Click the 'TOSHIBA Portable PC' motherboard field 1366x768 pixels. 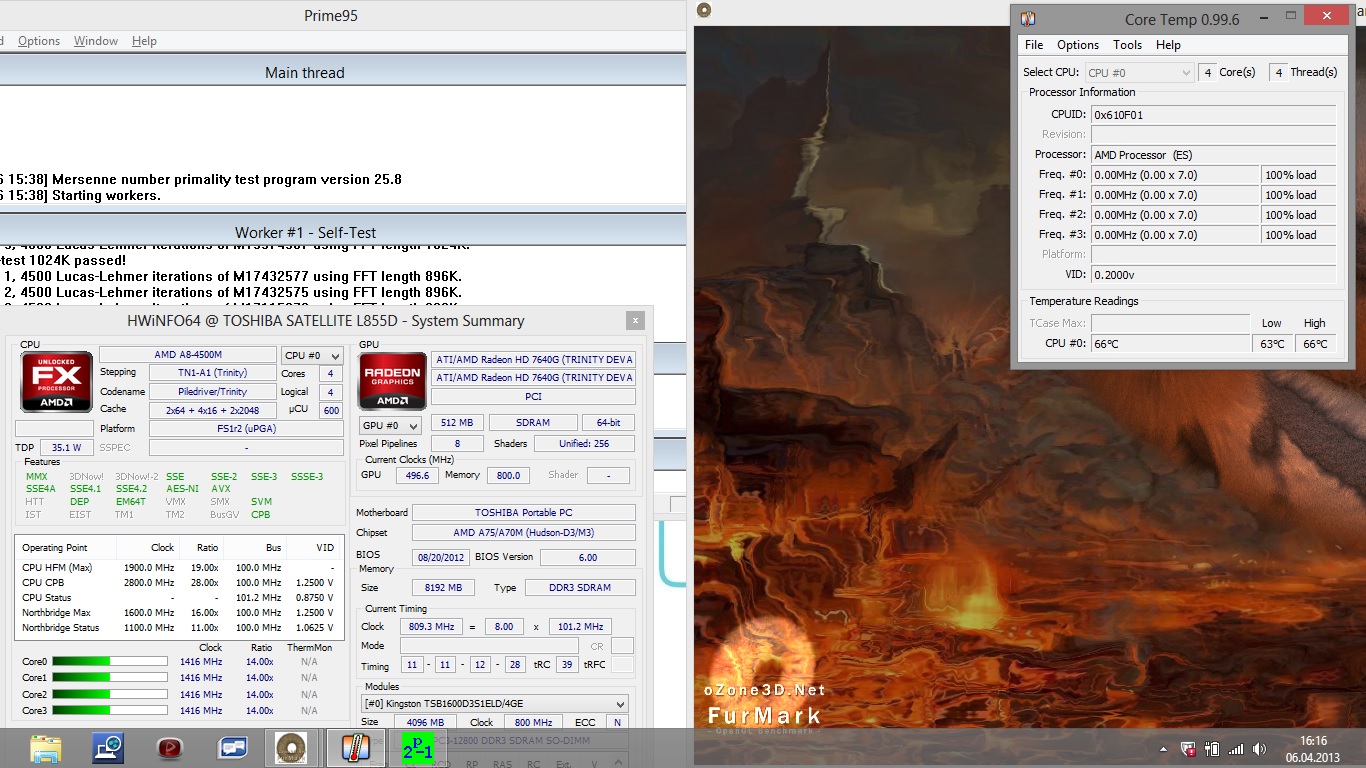(x=524, y=513)
